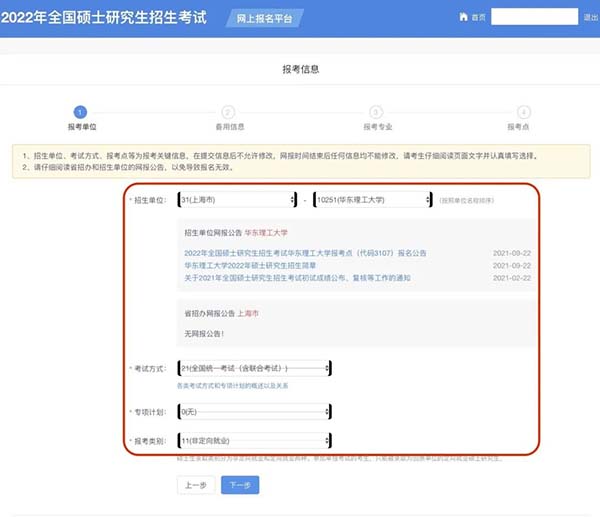Click the 2021-02-22 date
Screen dimensions: 600x517
tap(512, 278)
